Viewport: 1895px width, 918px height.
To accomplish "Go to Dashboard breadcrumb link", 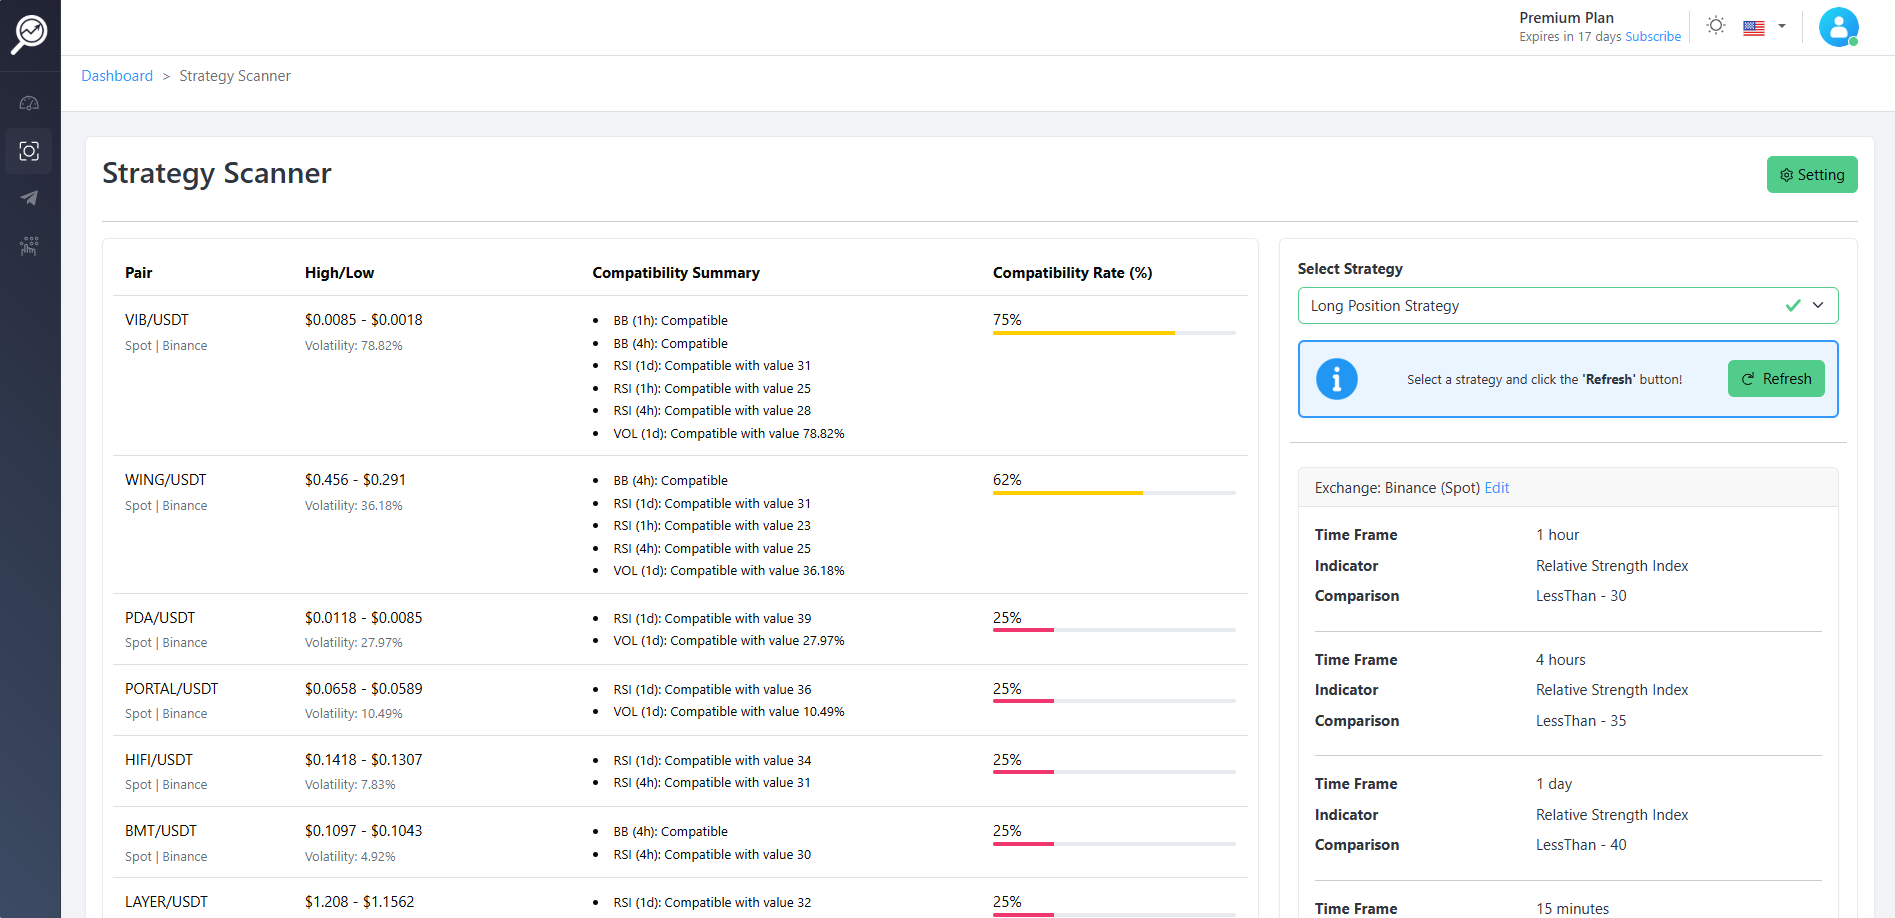I will (x=117, y=76).
